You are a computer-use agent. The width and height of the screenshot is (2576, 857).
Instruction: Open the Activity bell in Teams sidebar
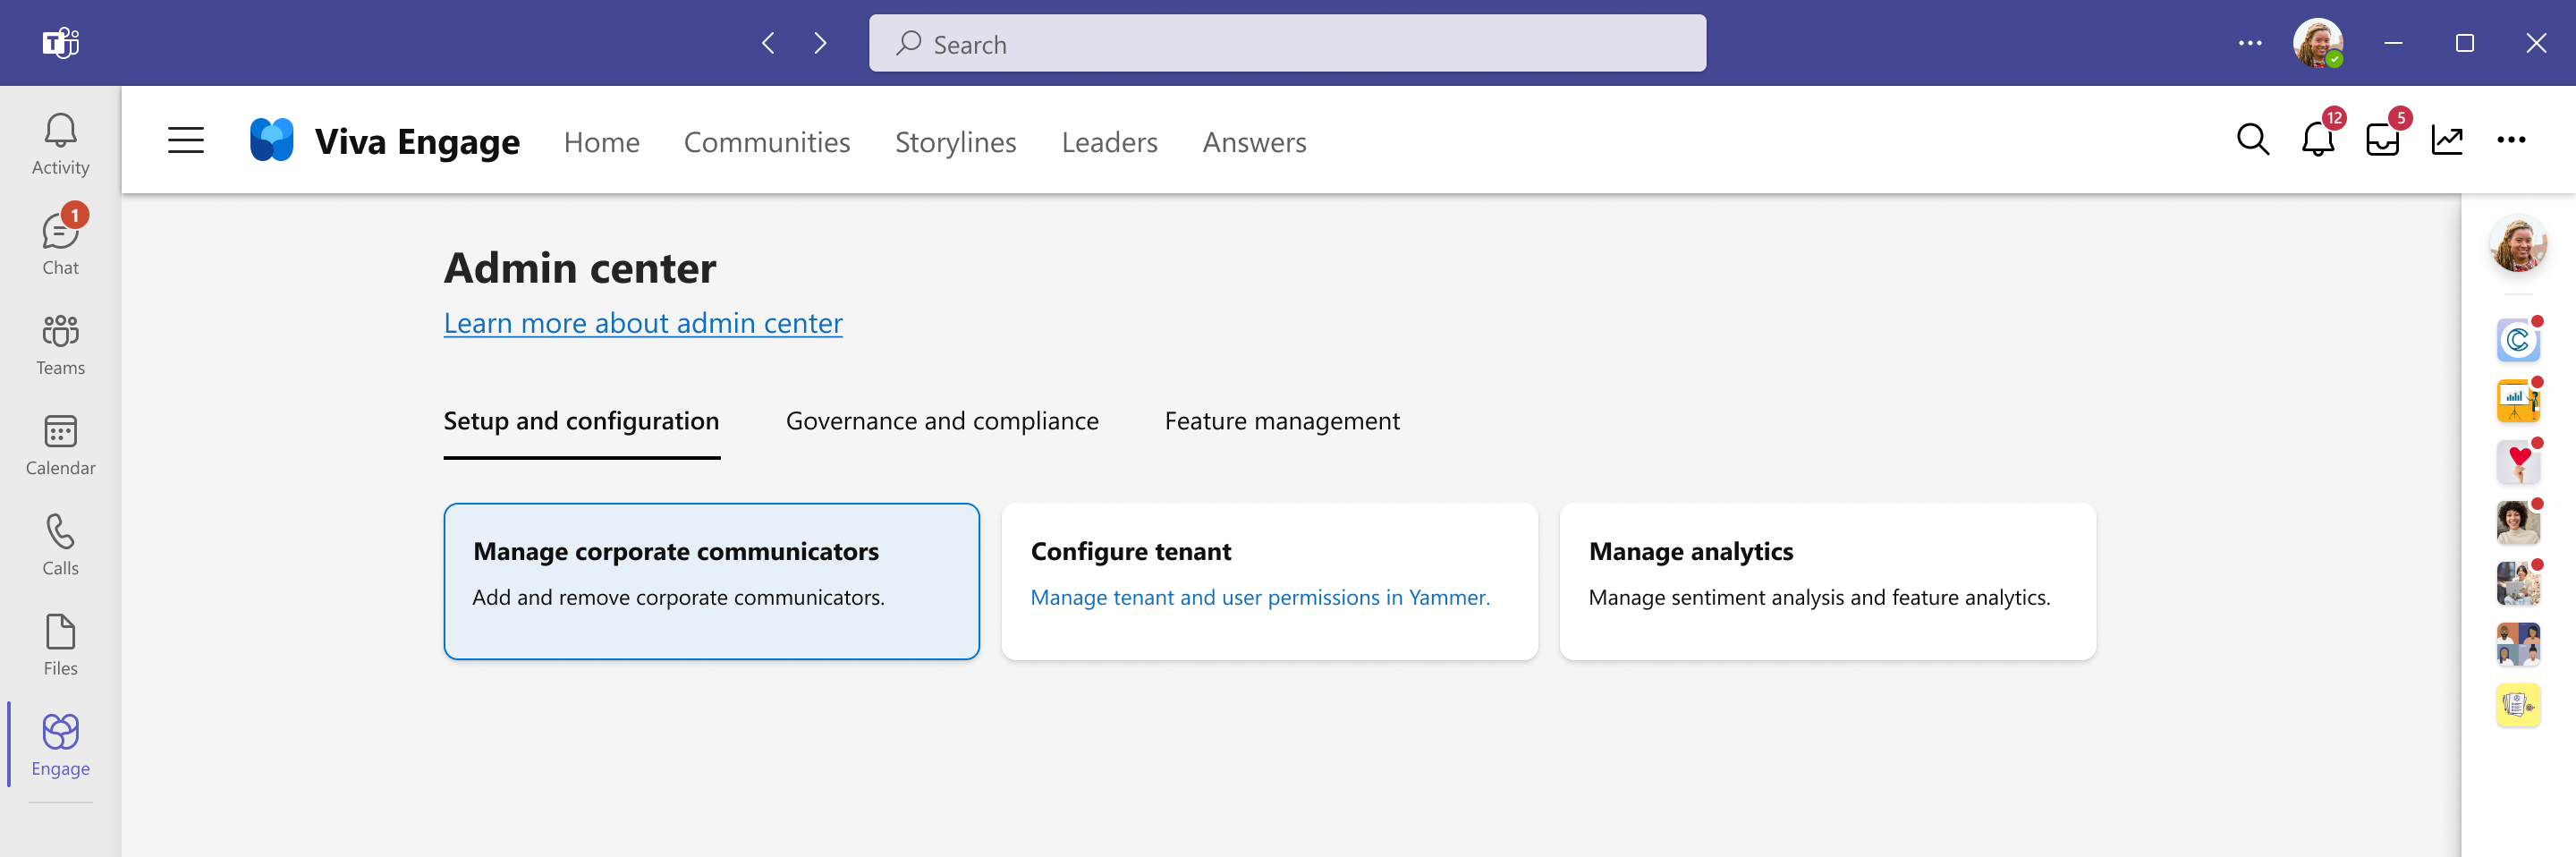(60, 144)
